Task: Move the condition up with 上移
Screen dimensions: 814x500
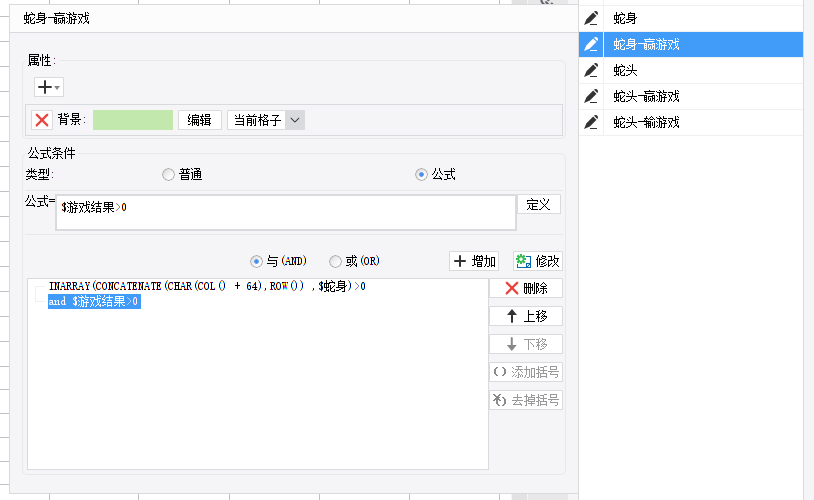Action: pyautogui.click(x=526, y=316)
